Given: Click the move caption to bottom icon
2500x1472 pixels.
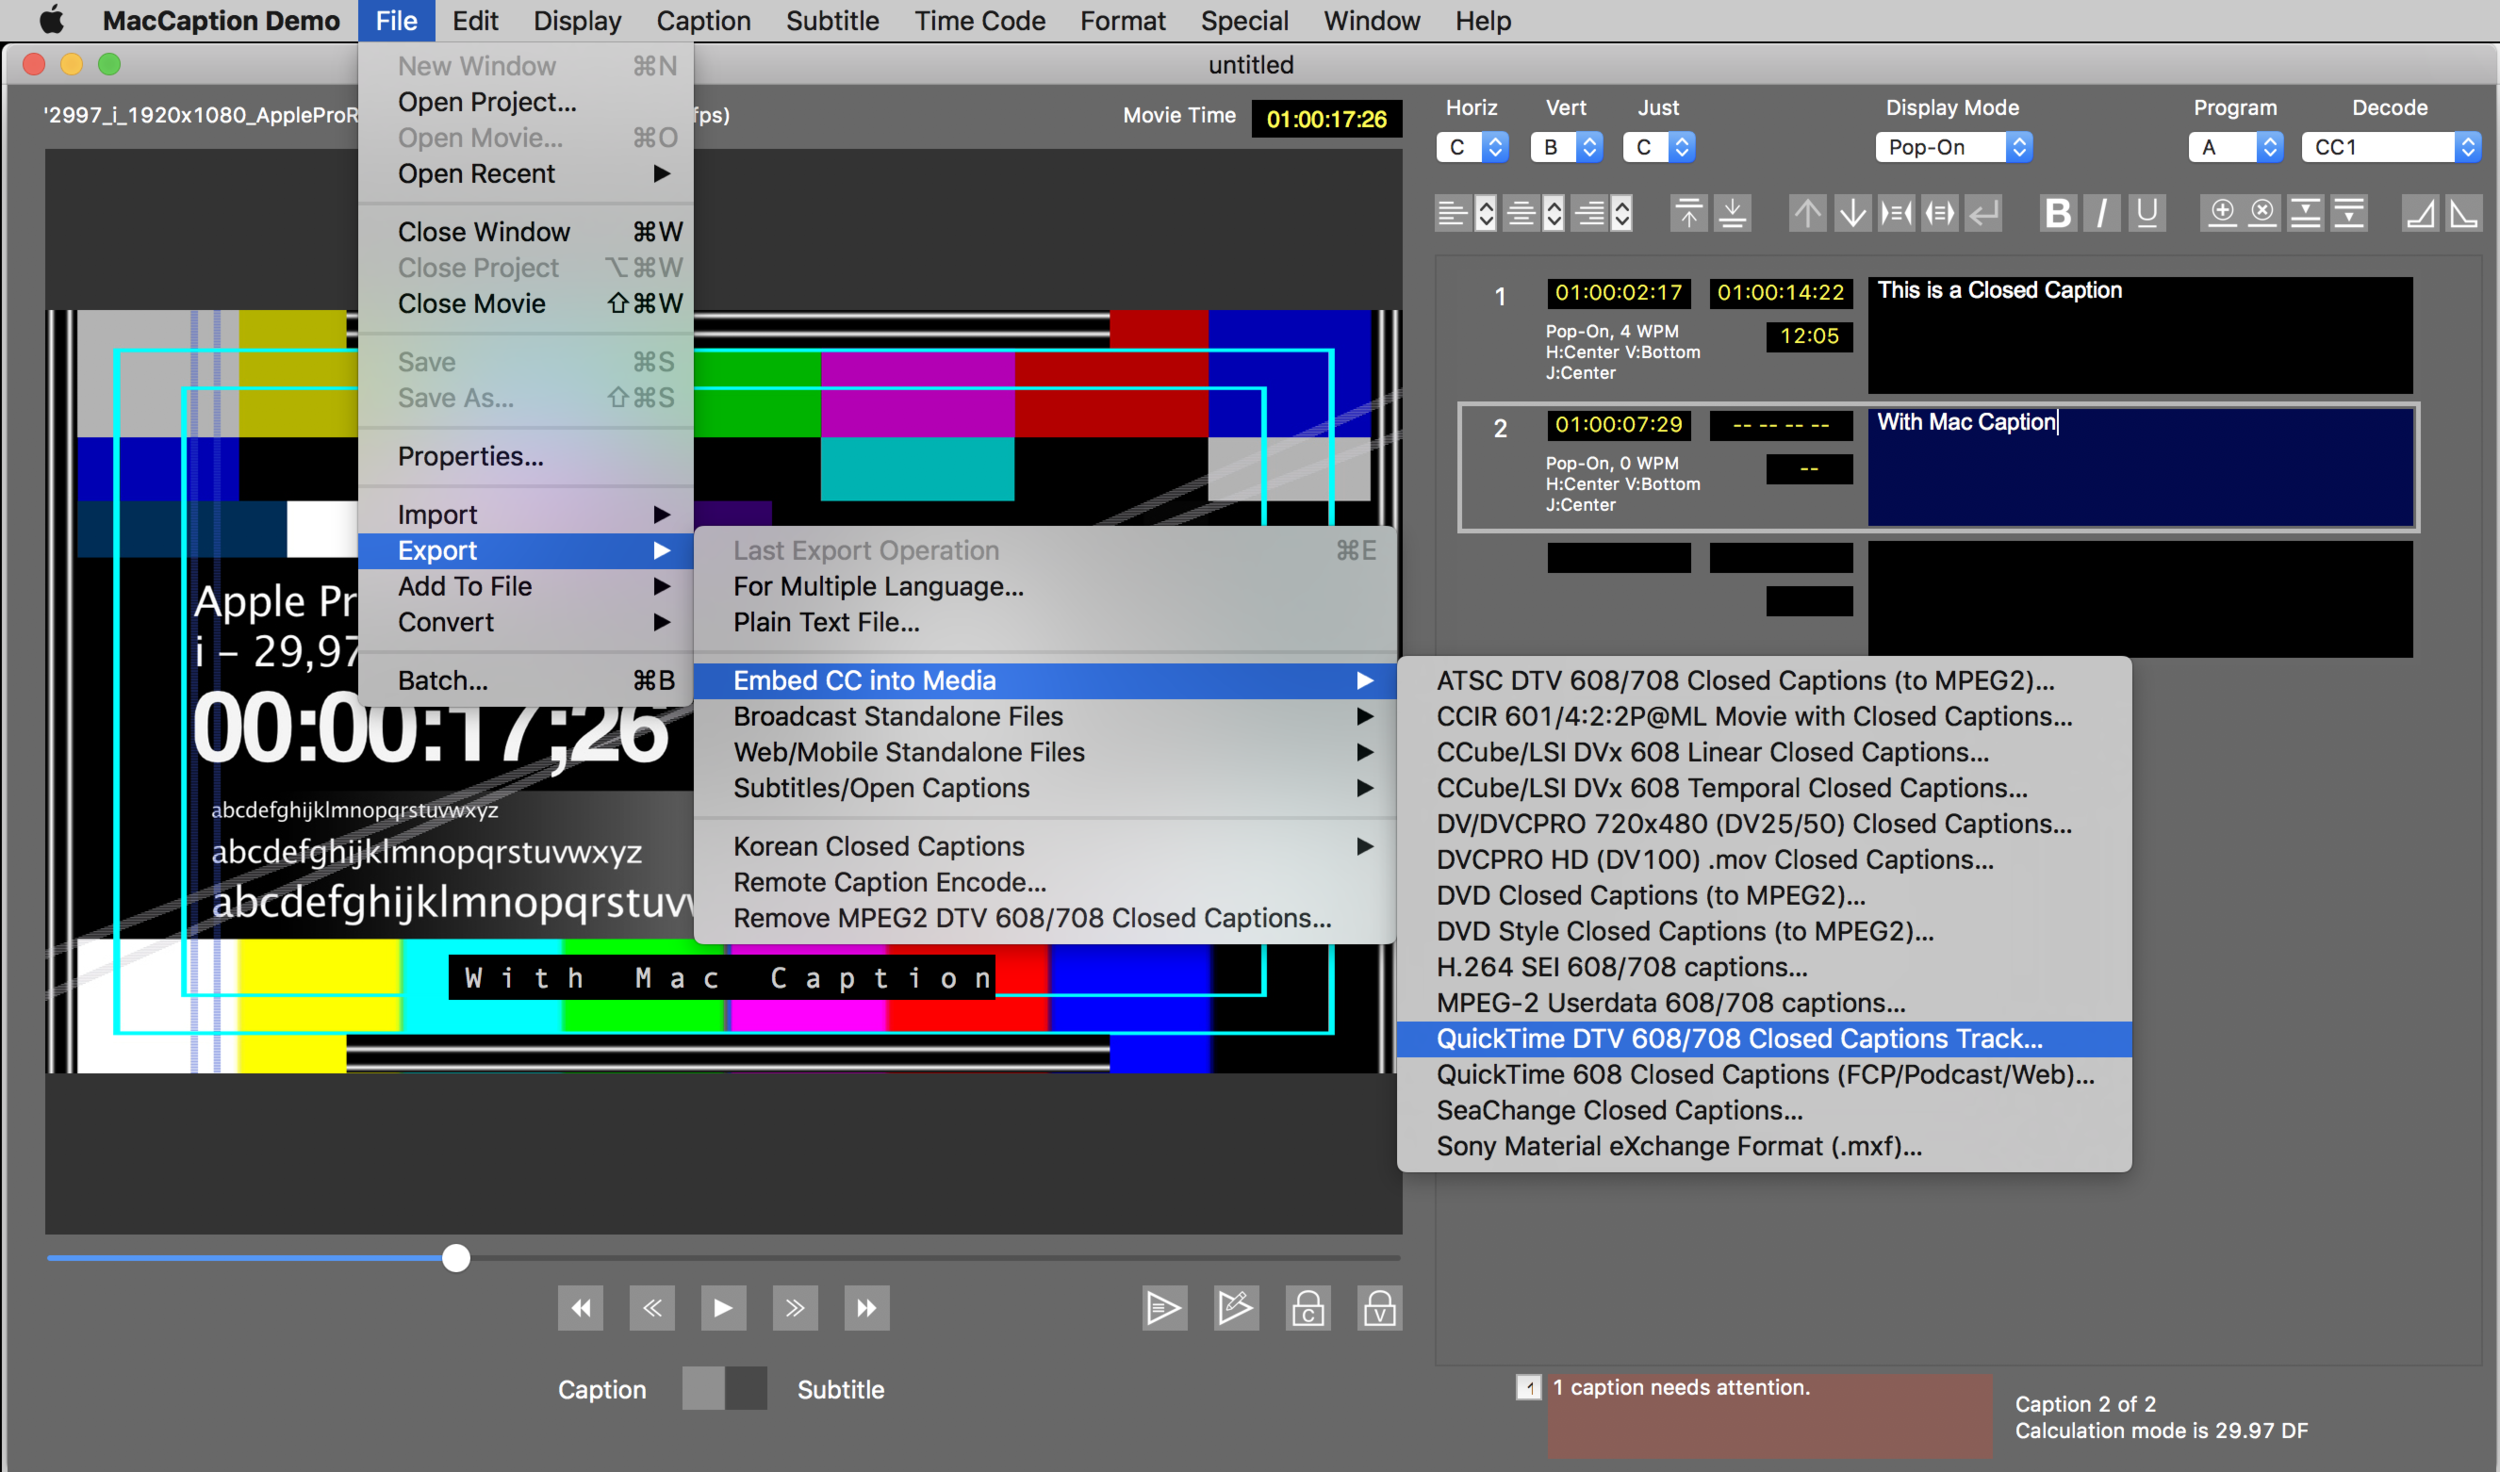Looking at the screenshot, I should pos(1733,213).
